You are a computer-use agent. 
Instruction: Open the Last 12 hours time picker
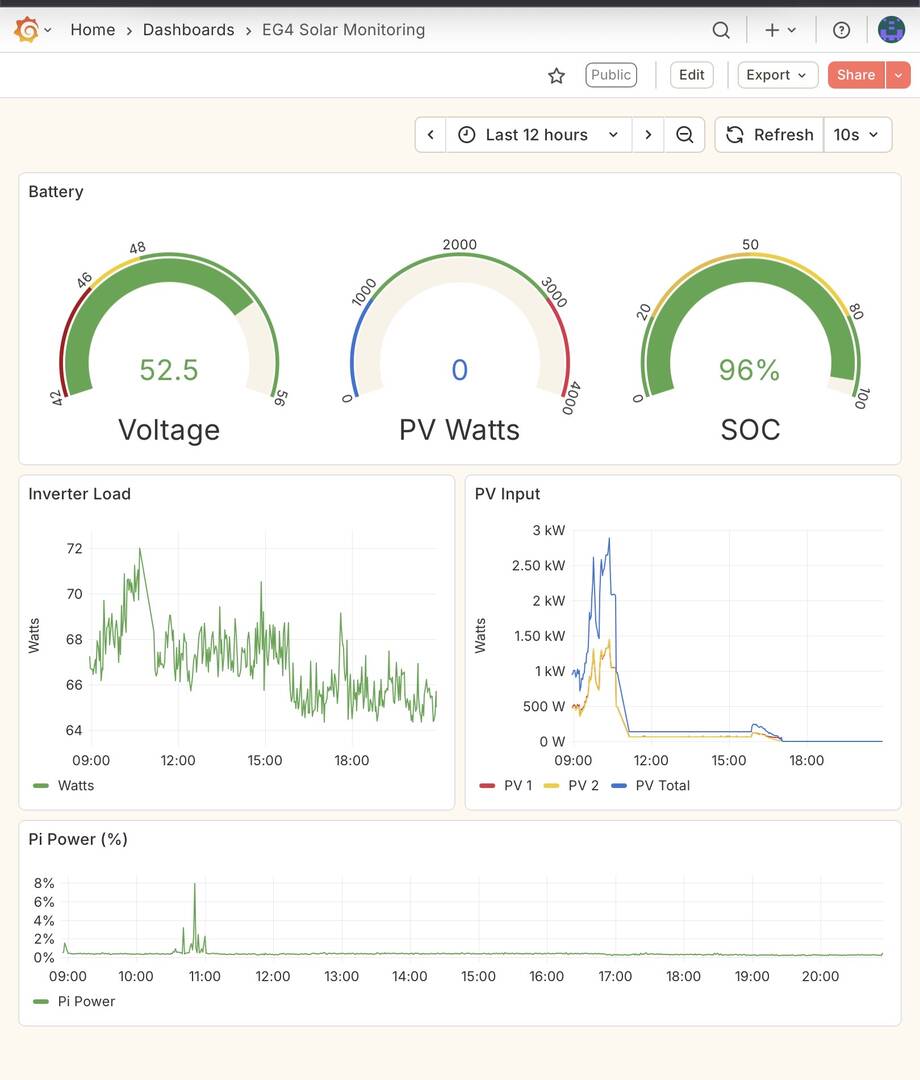tap(538, 135)
